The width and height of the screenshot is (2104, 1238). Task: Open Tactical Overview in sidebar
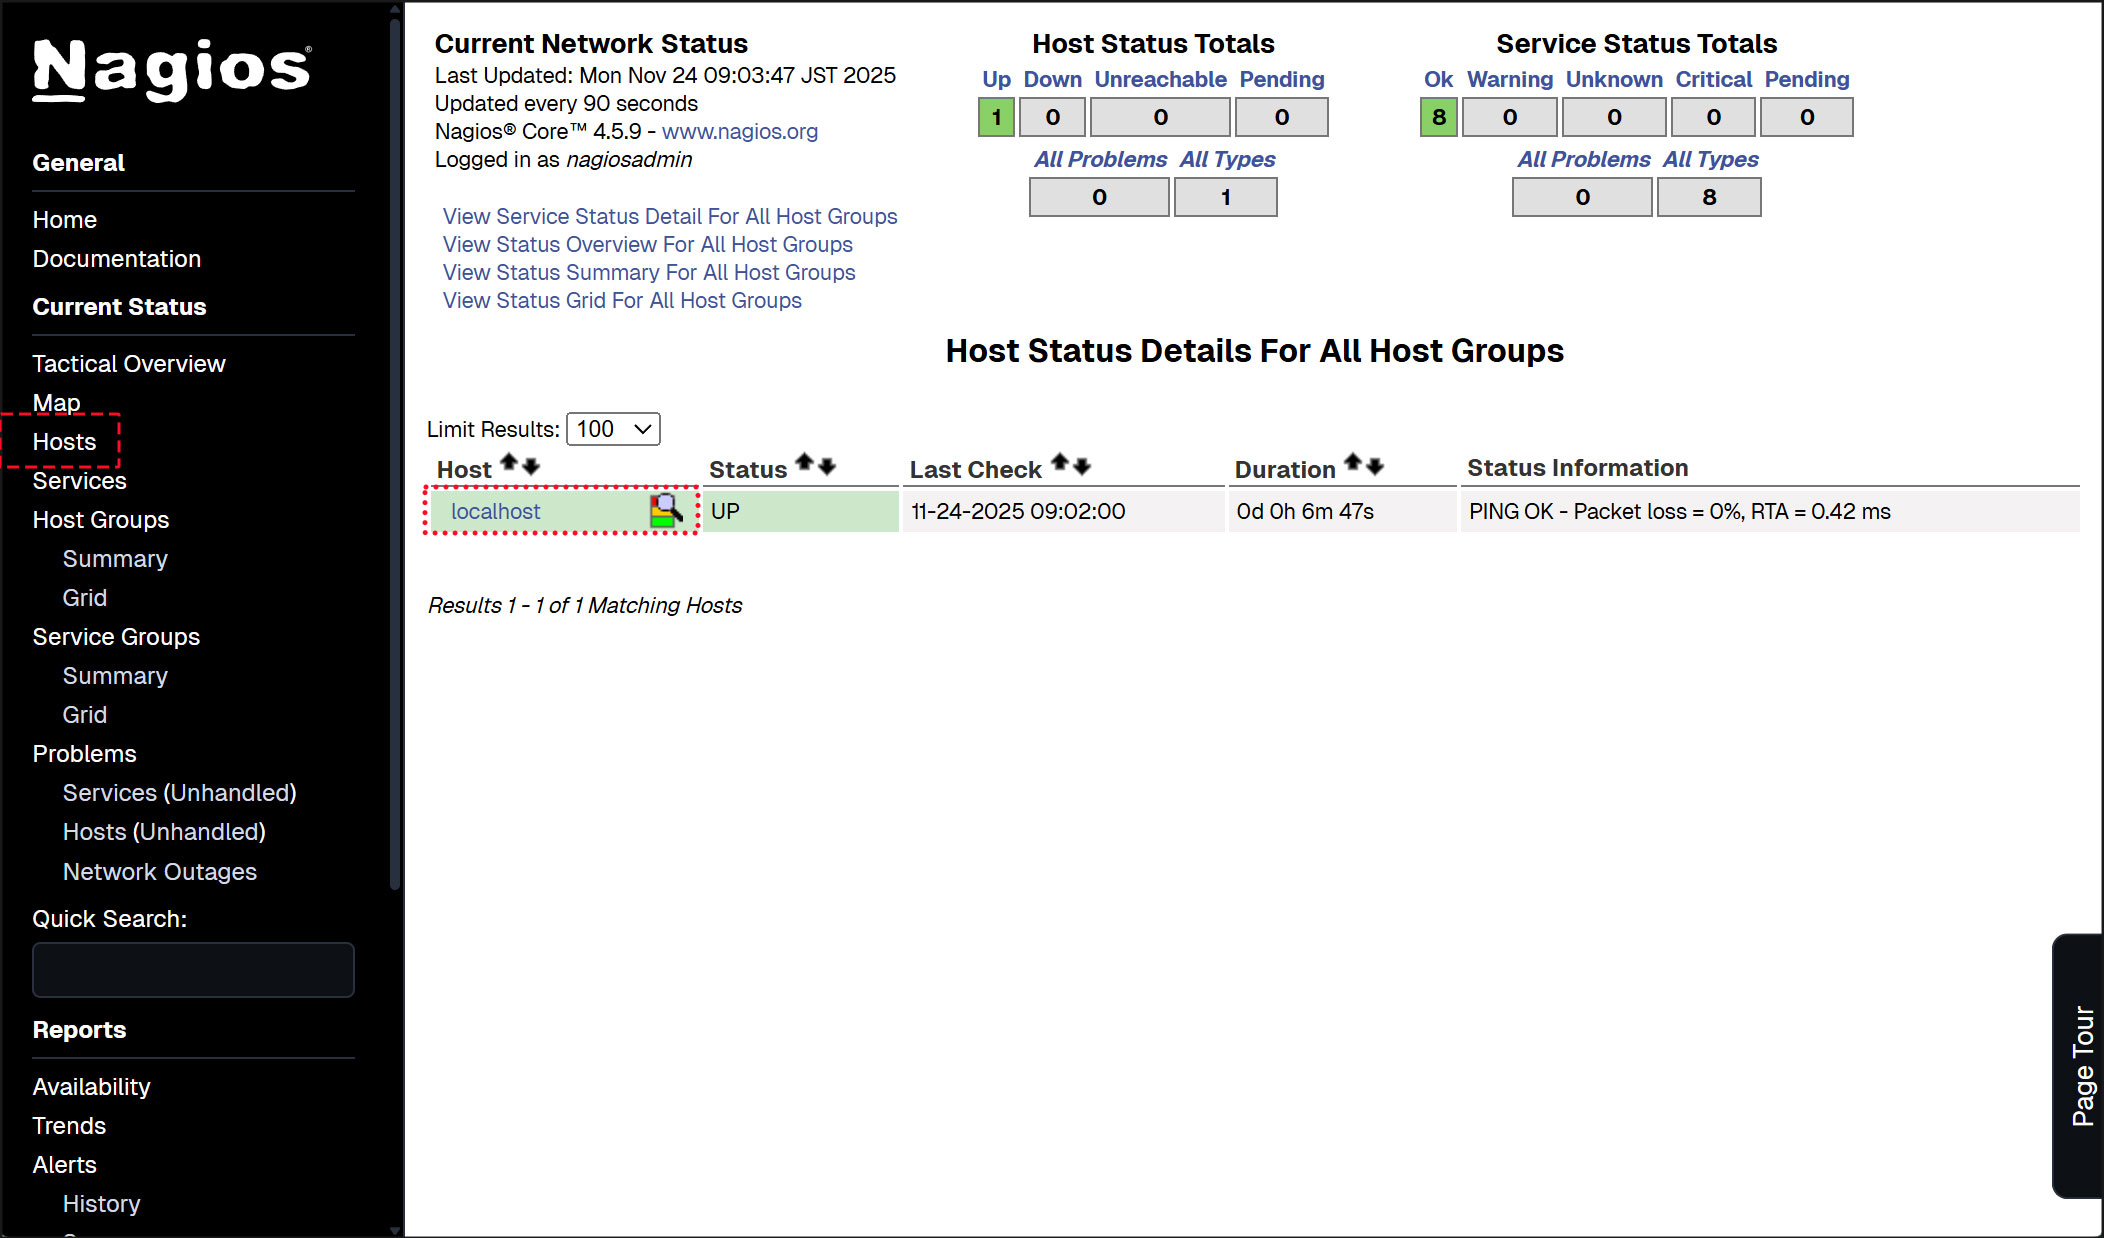click(128, 364)
